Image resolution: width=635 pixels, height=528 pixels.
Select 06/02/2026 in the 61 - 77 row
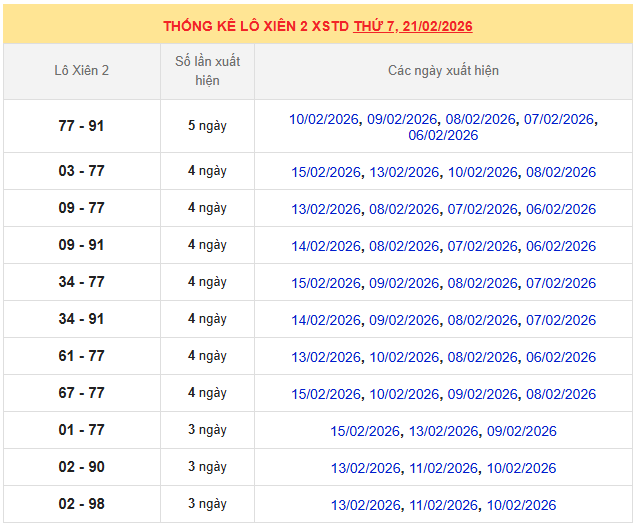561,357
